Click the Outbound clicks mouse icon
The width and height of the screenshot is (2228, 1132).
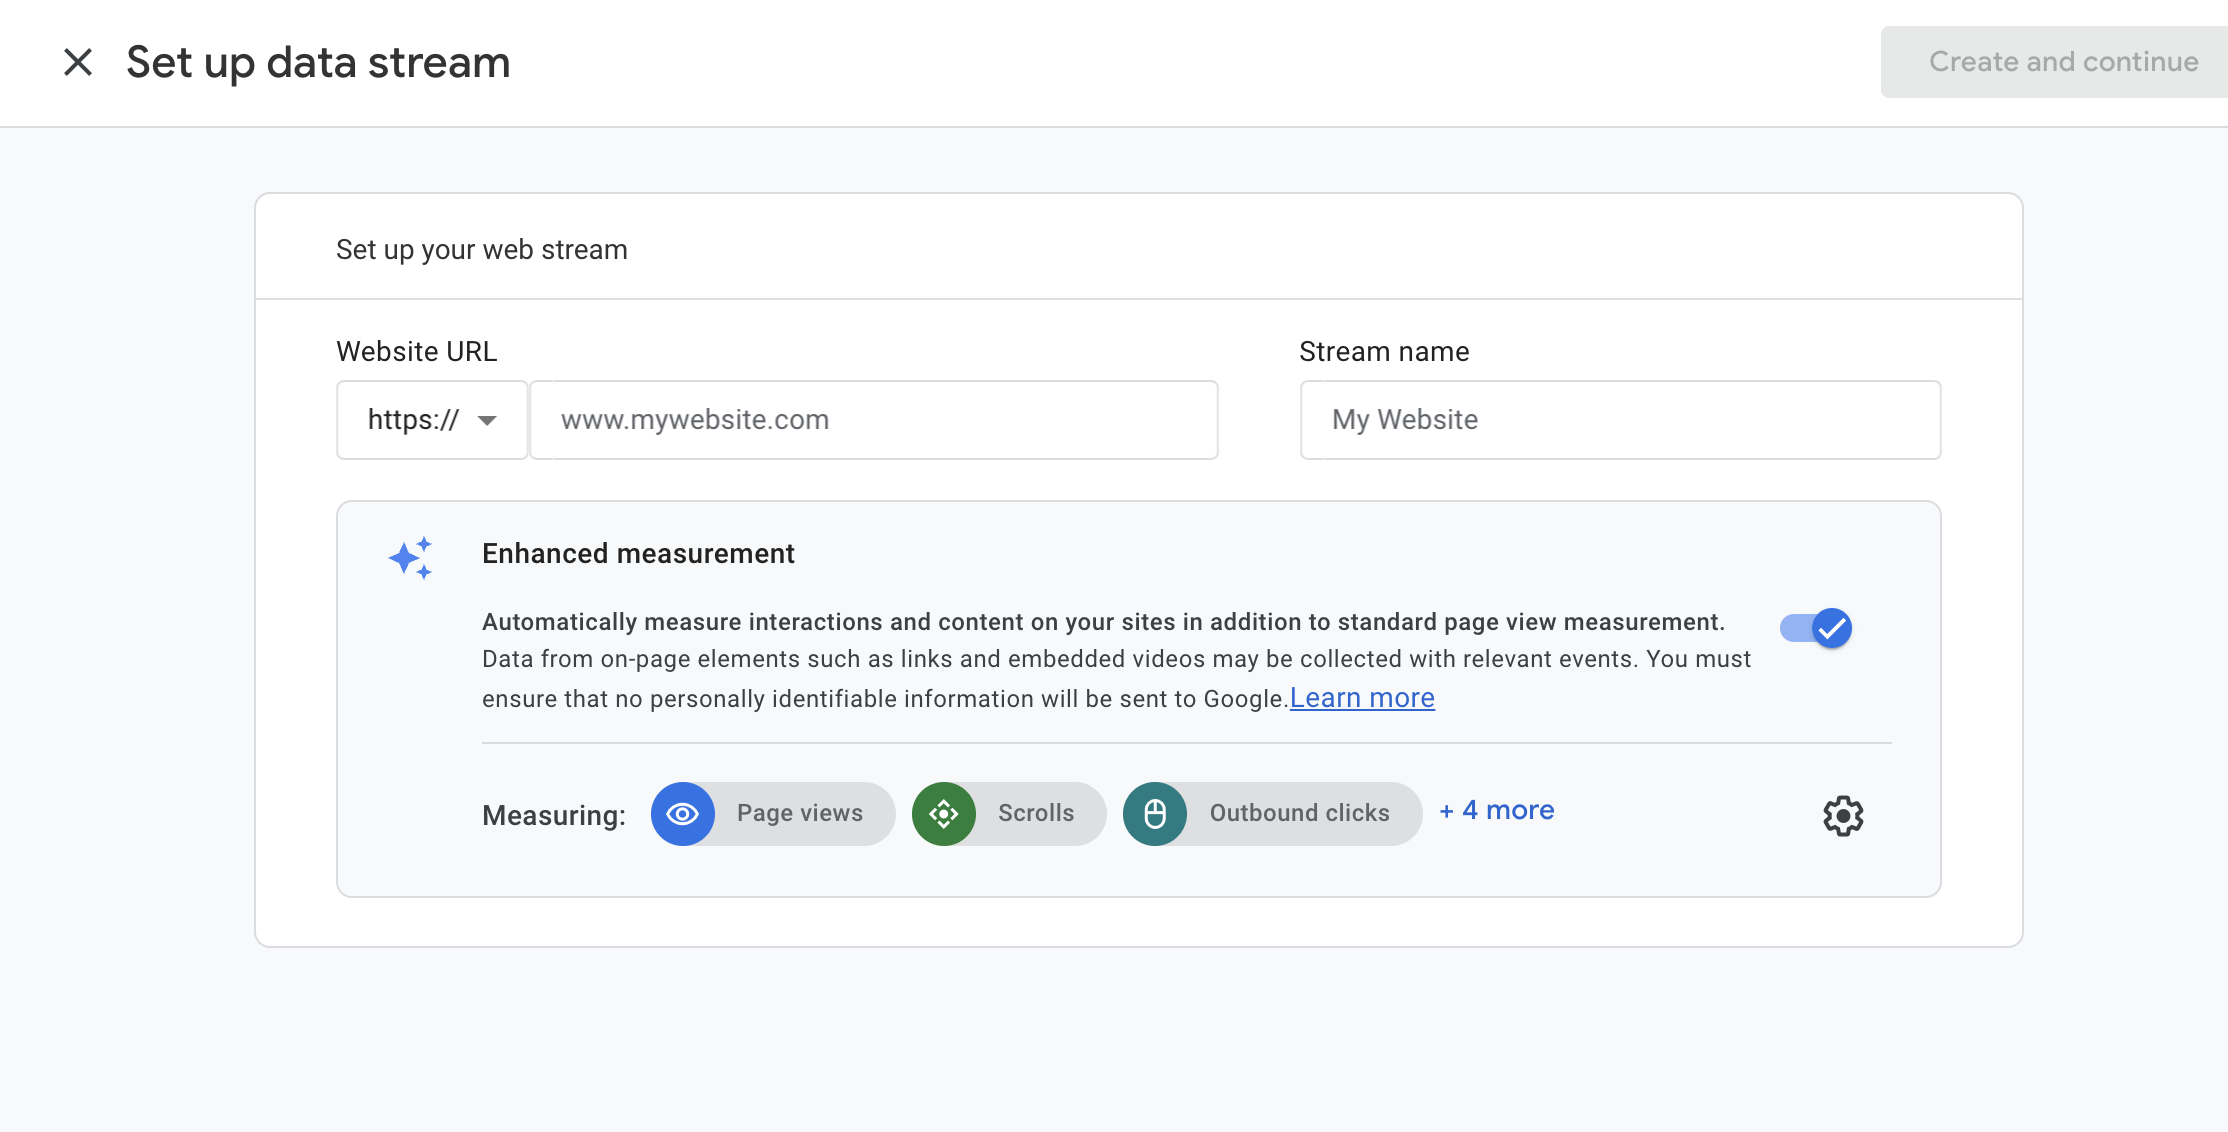1155,814
